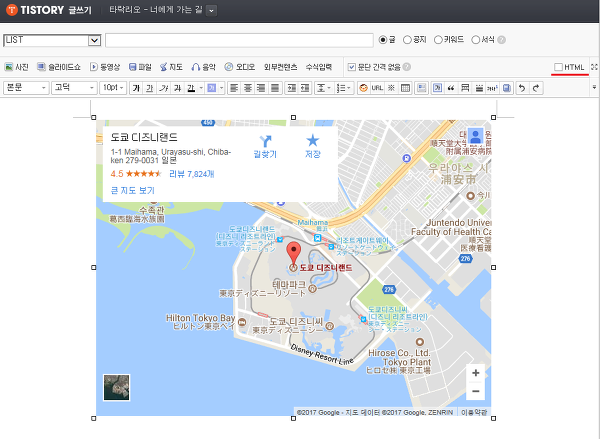Viewport: 600px width, 439px height.
Task: Add audio with the 오디오 button
Action: pyautogui.click(x=240, y=67)
